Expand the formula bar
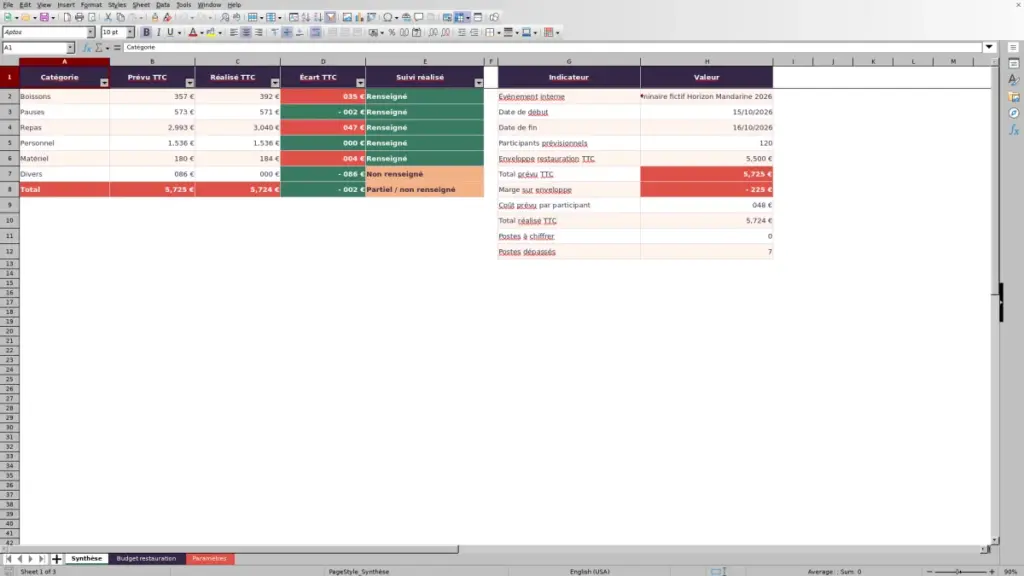 (x=989, y=48)
